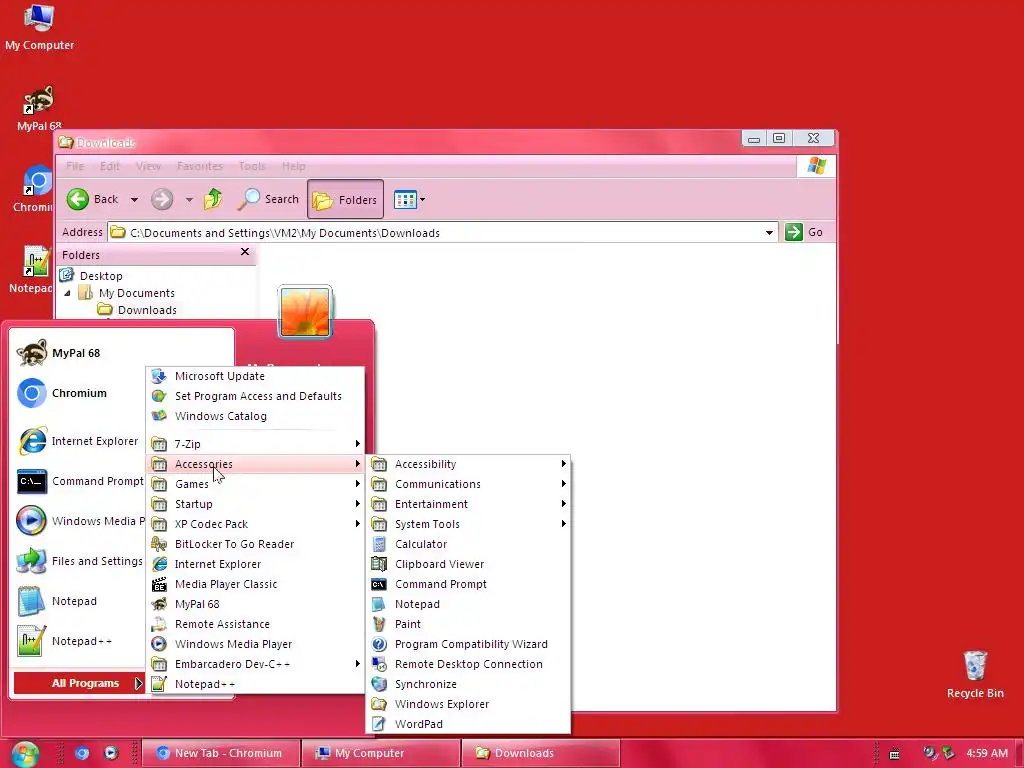Launch Clipboard Viewer
The height and width of the screenshot is (768, 1024).
(x=468, y=564)
